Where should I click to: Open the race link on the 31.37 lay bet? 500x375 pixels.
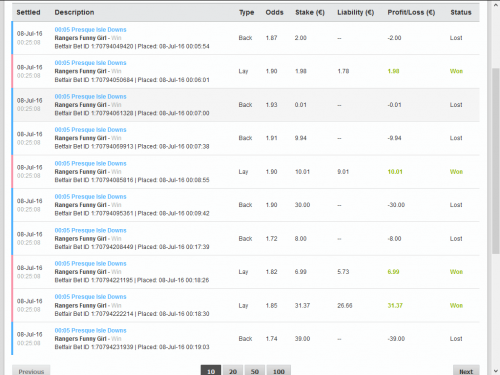tap(90, 297)
